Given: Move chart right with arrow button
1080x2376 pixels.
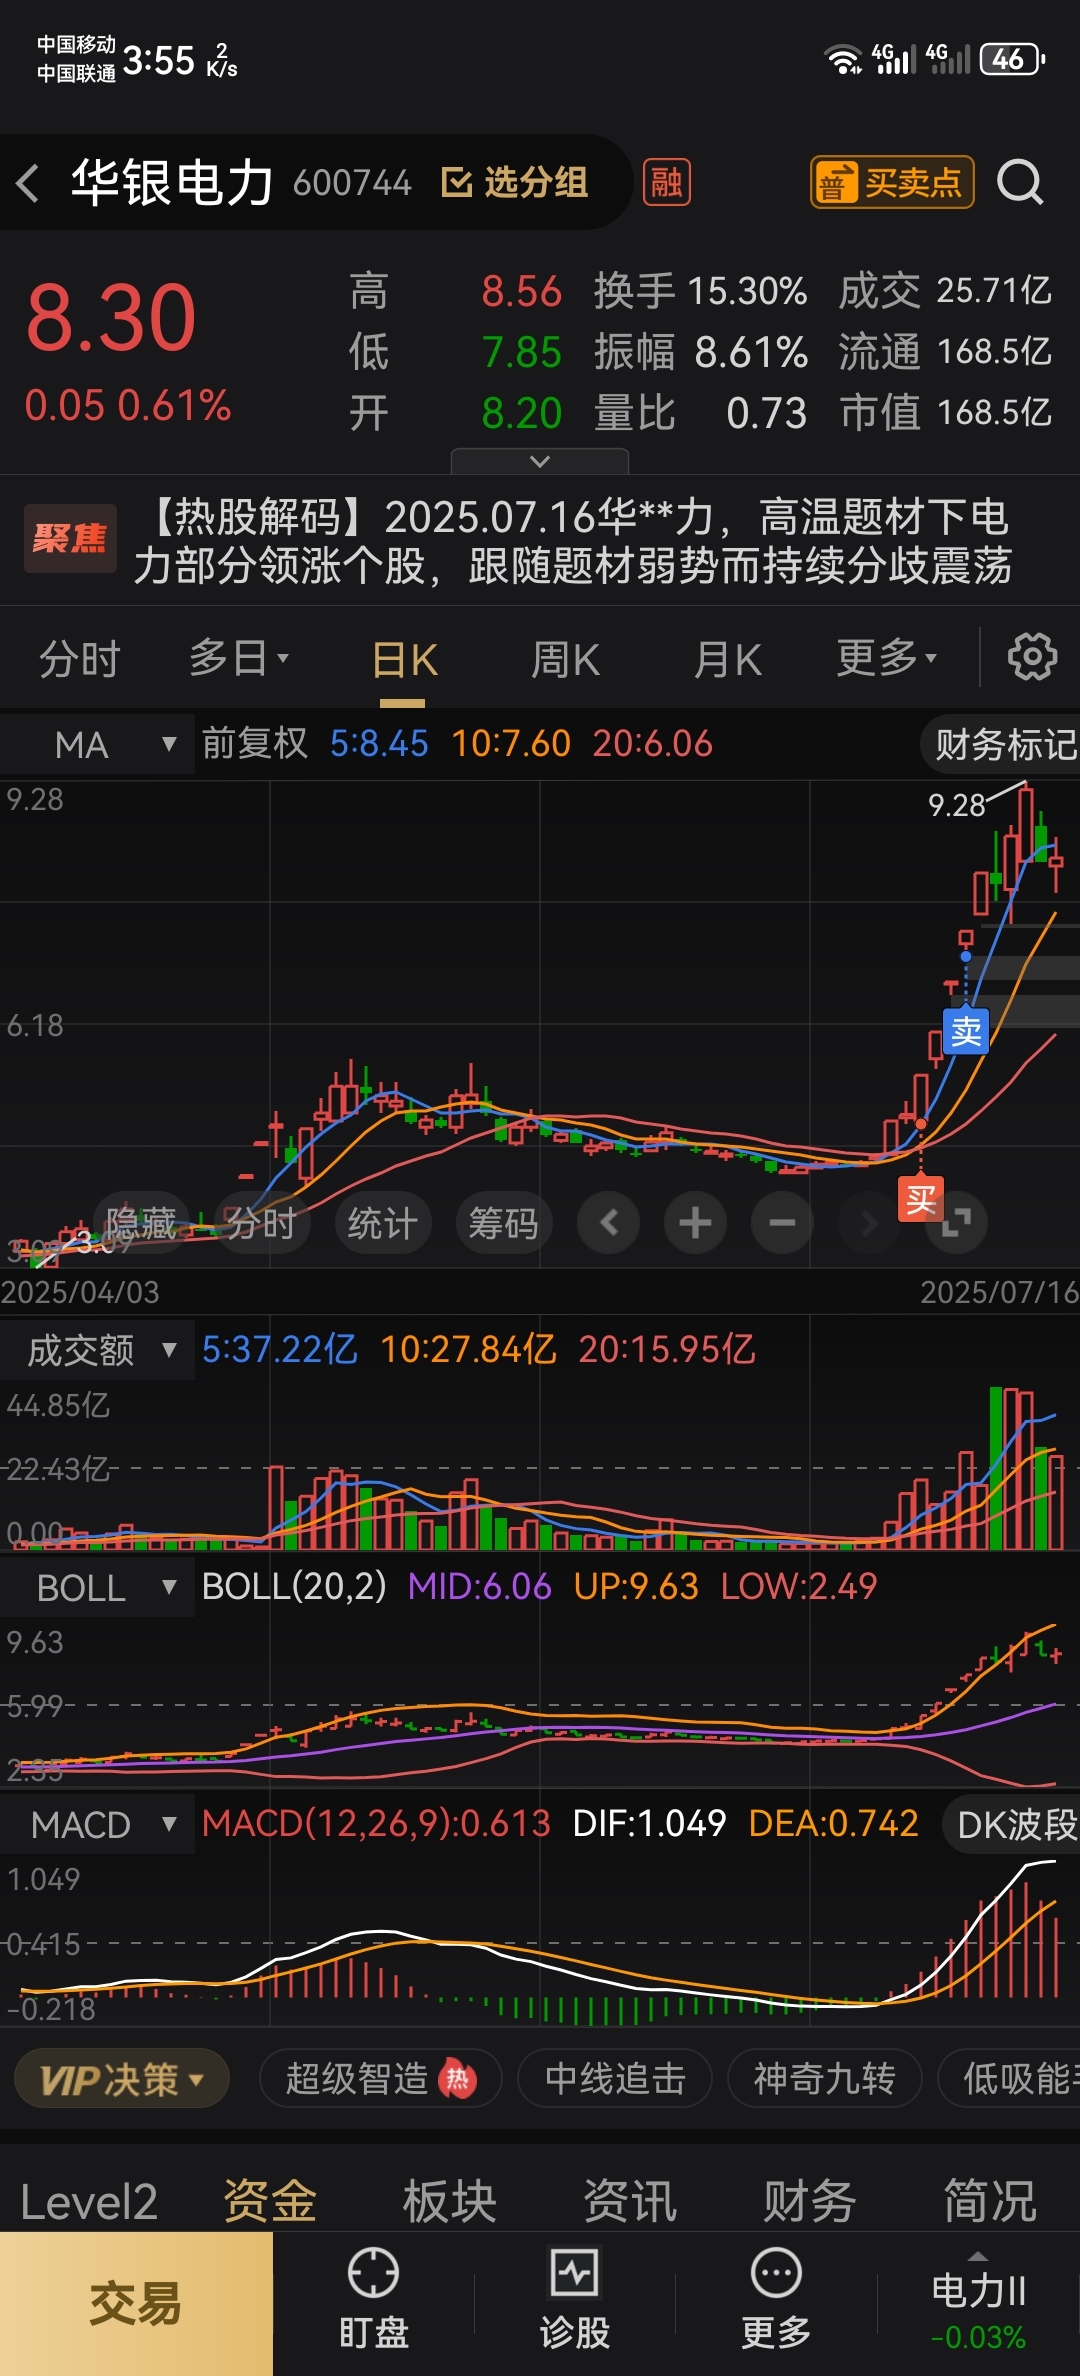Looking at the screenshot, I should click(868, 1222).
